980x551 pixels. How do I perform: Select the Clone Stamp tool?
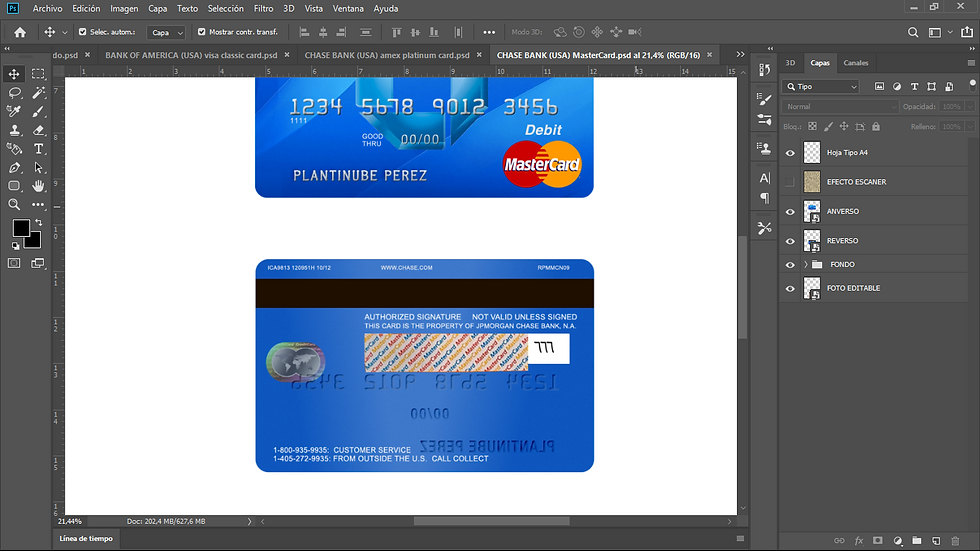click(x=14, y=130)
